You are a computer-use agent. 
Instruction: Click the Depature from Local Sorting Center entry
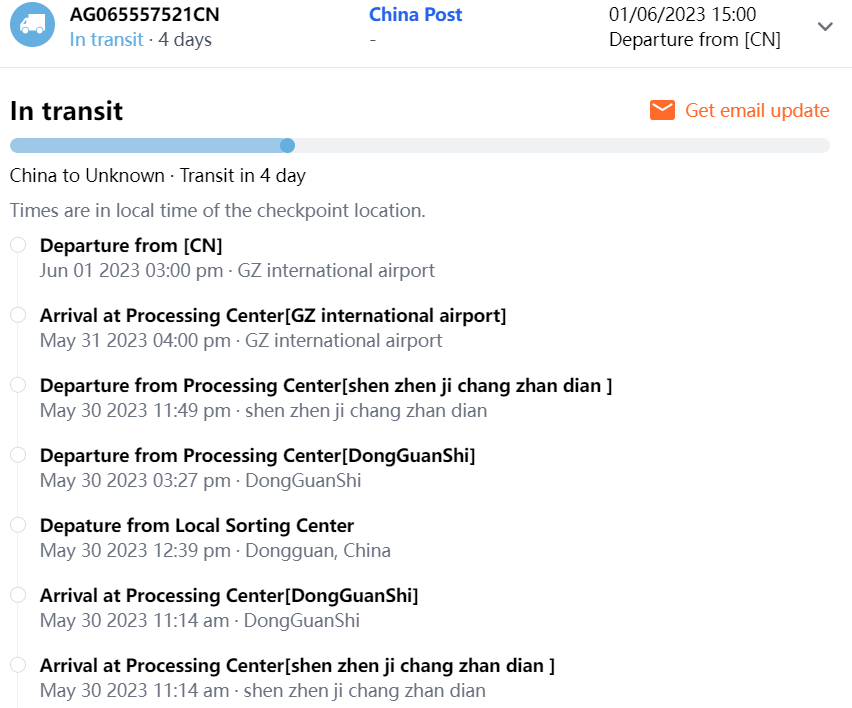click(197, 525)
